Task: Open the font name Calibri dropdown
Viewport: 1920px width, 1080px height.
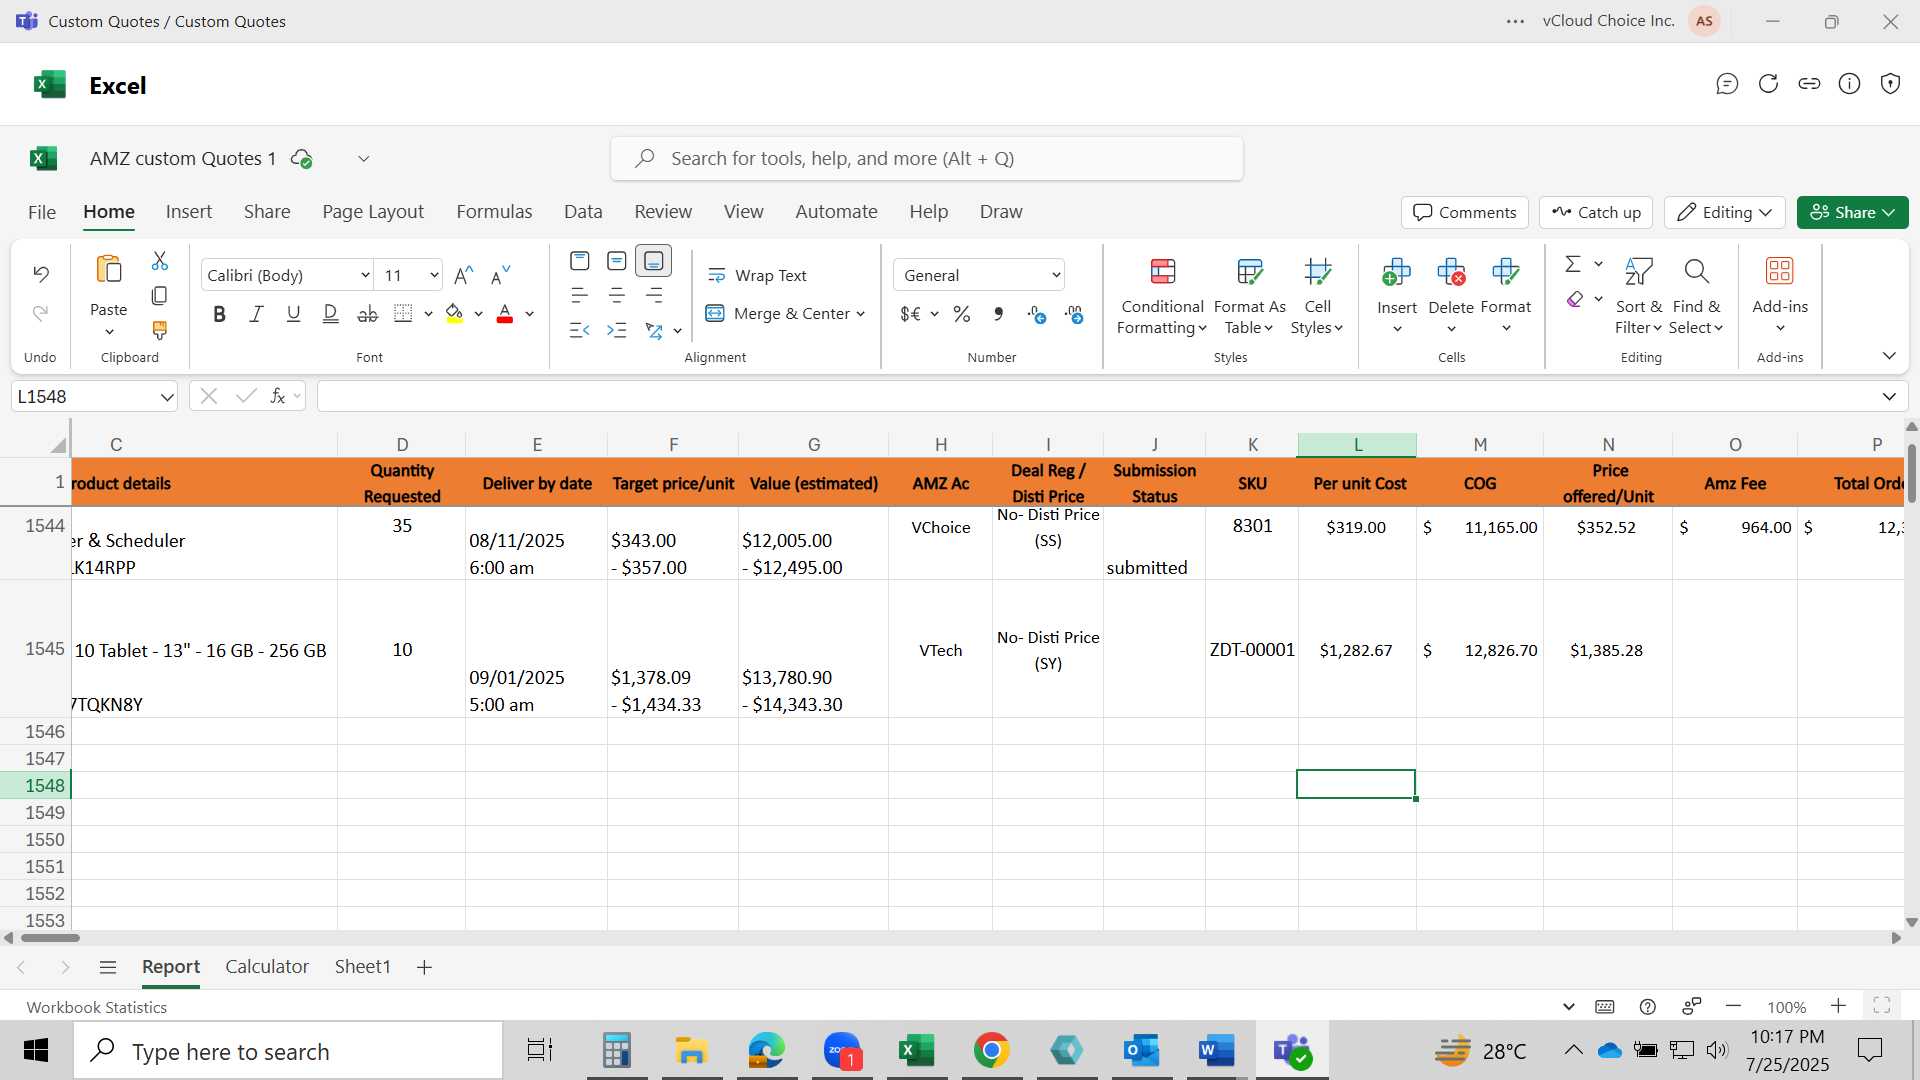Action: [x=365, y=275]
